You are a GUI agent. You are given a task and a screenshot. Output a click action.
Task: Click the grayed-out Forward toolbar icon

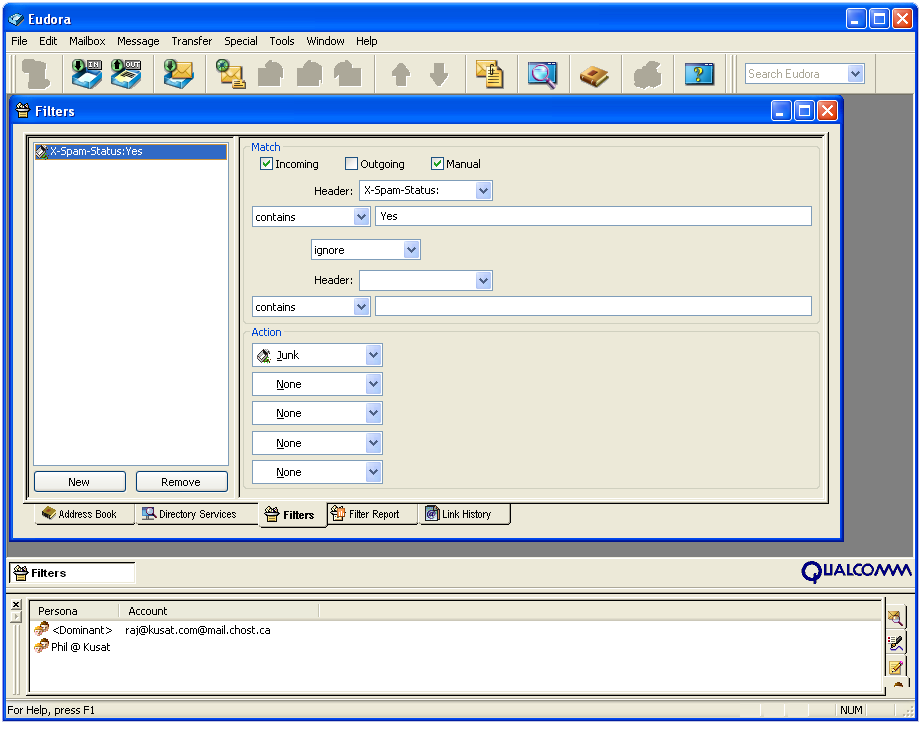point(347,74)
